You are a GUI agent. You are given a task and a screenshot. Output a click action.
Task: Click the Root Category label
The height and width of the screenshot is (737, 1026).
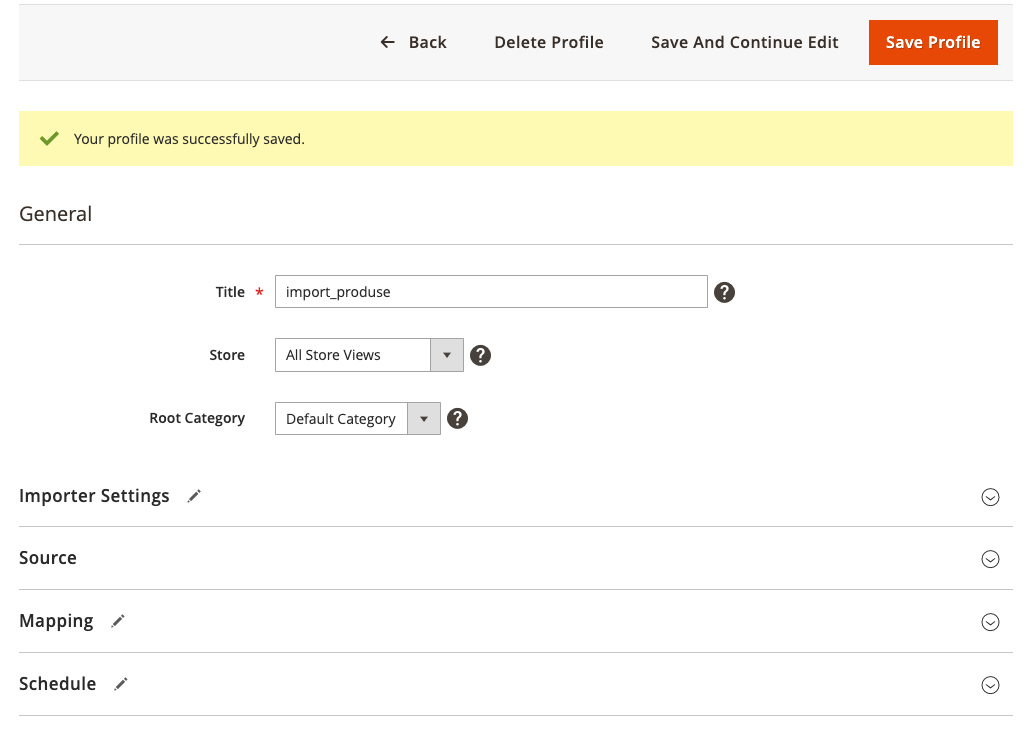click(197, 418)
